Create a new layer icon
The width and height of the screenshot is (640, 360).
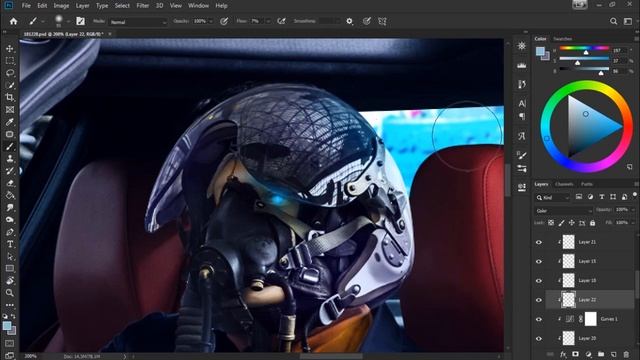click(x=613, y=354)
